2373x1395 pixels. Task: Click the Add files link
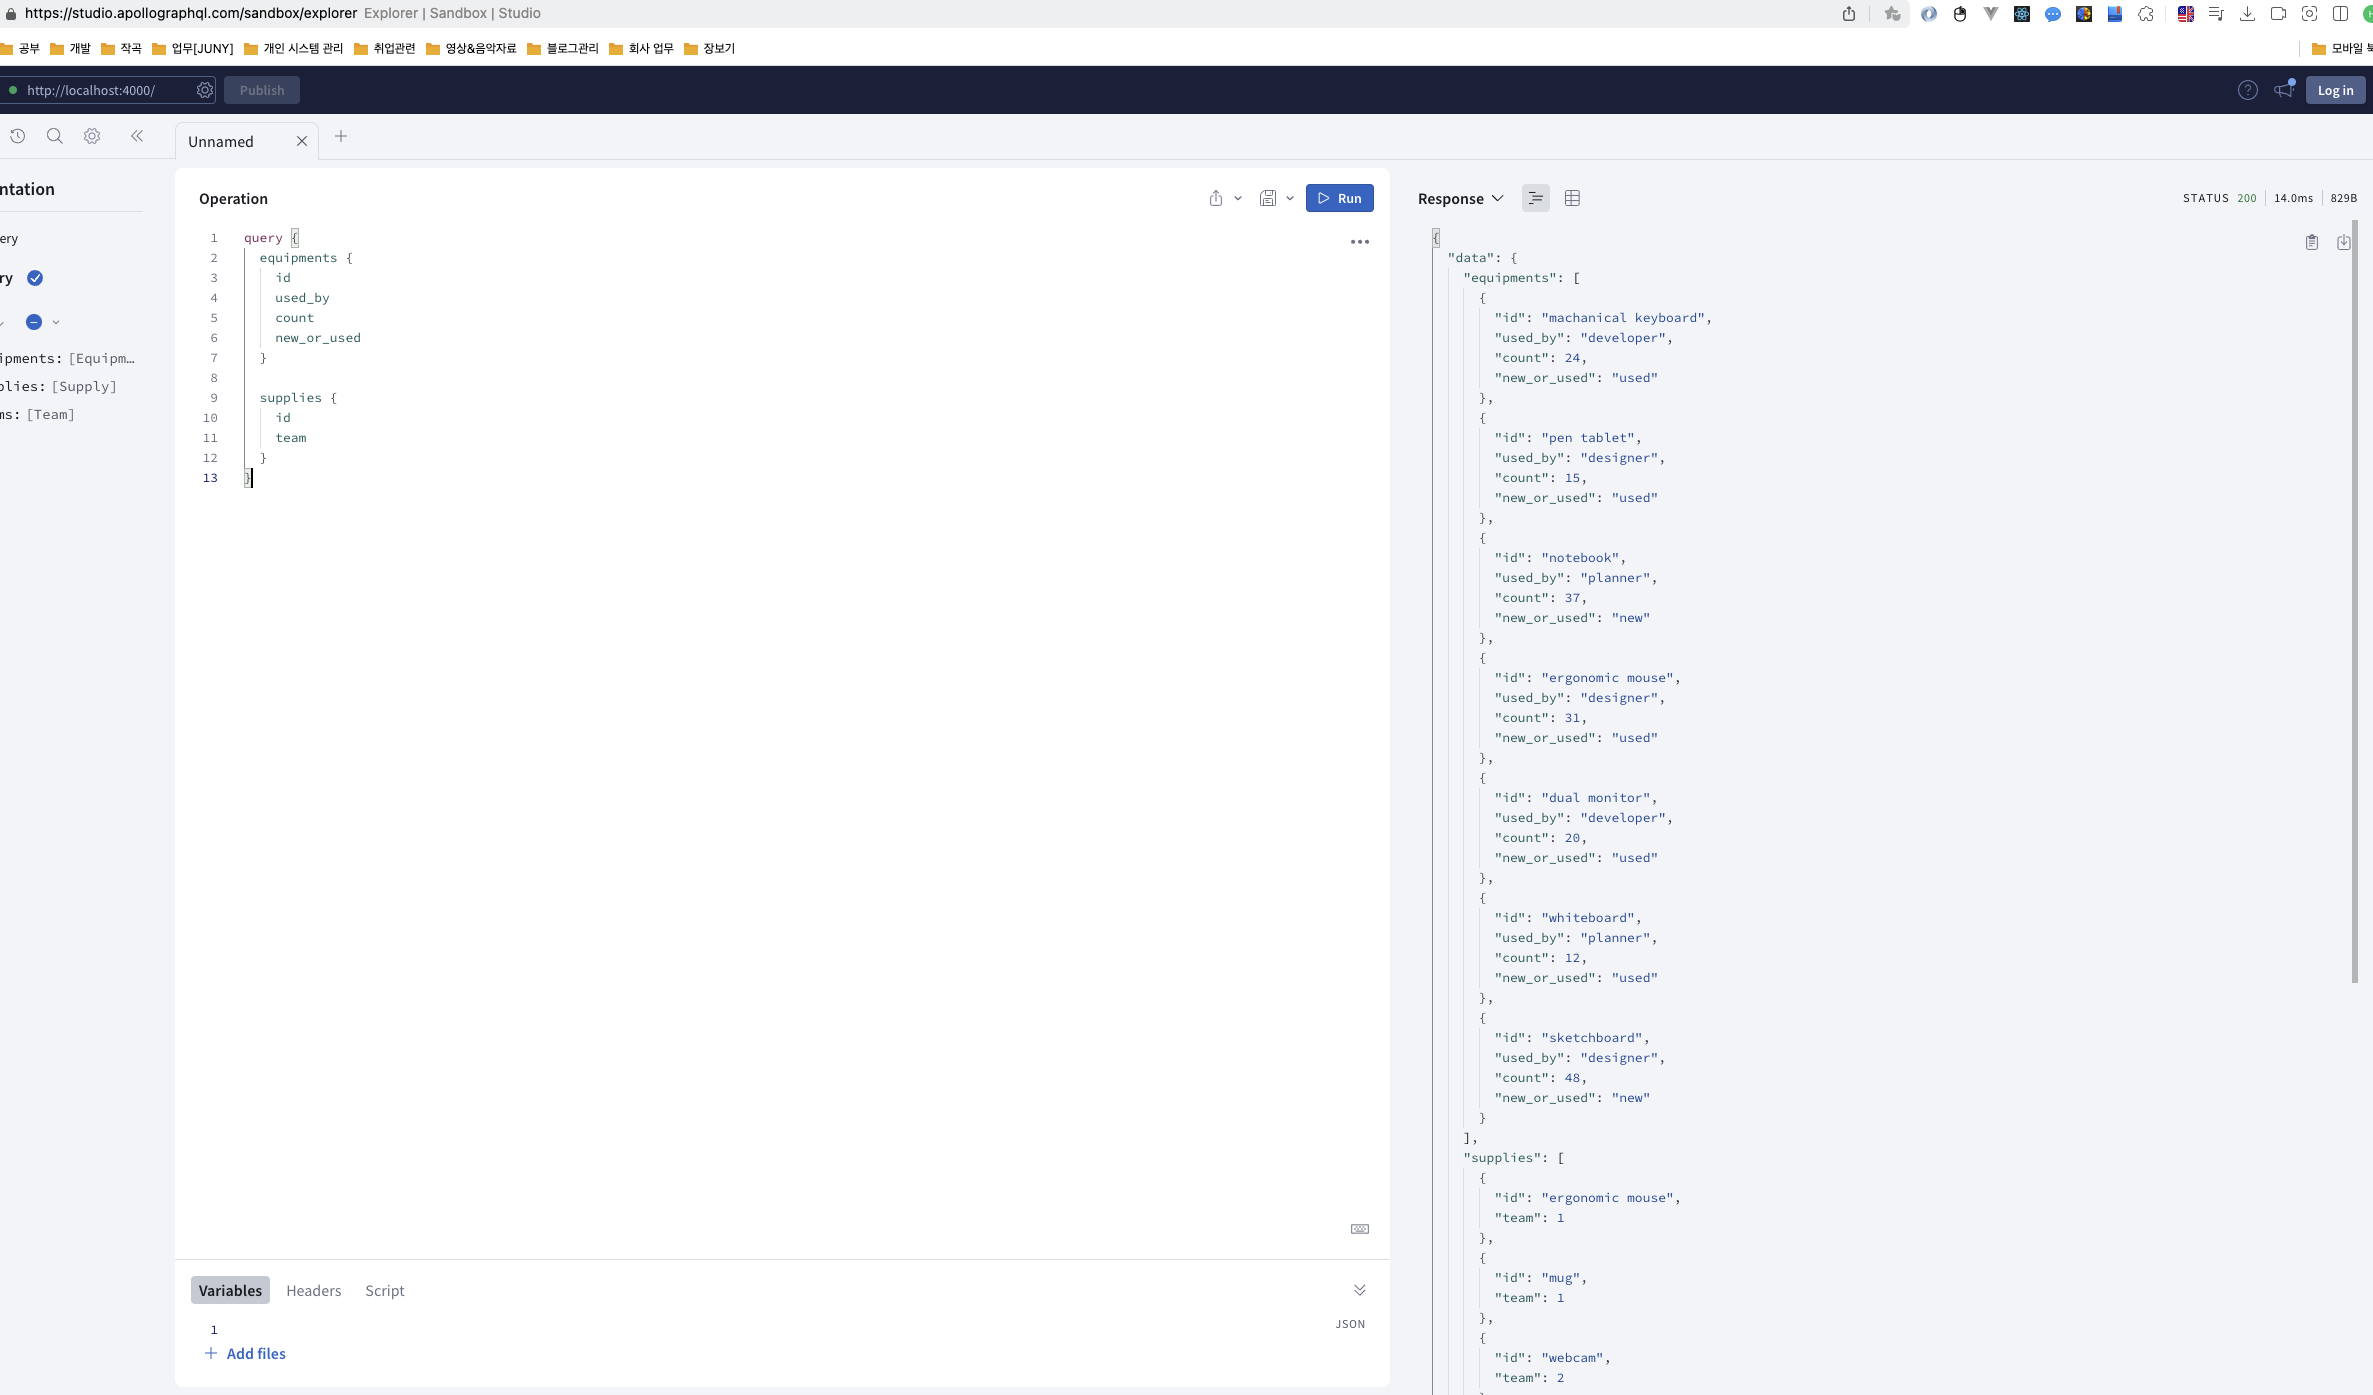pos(255,1353)
